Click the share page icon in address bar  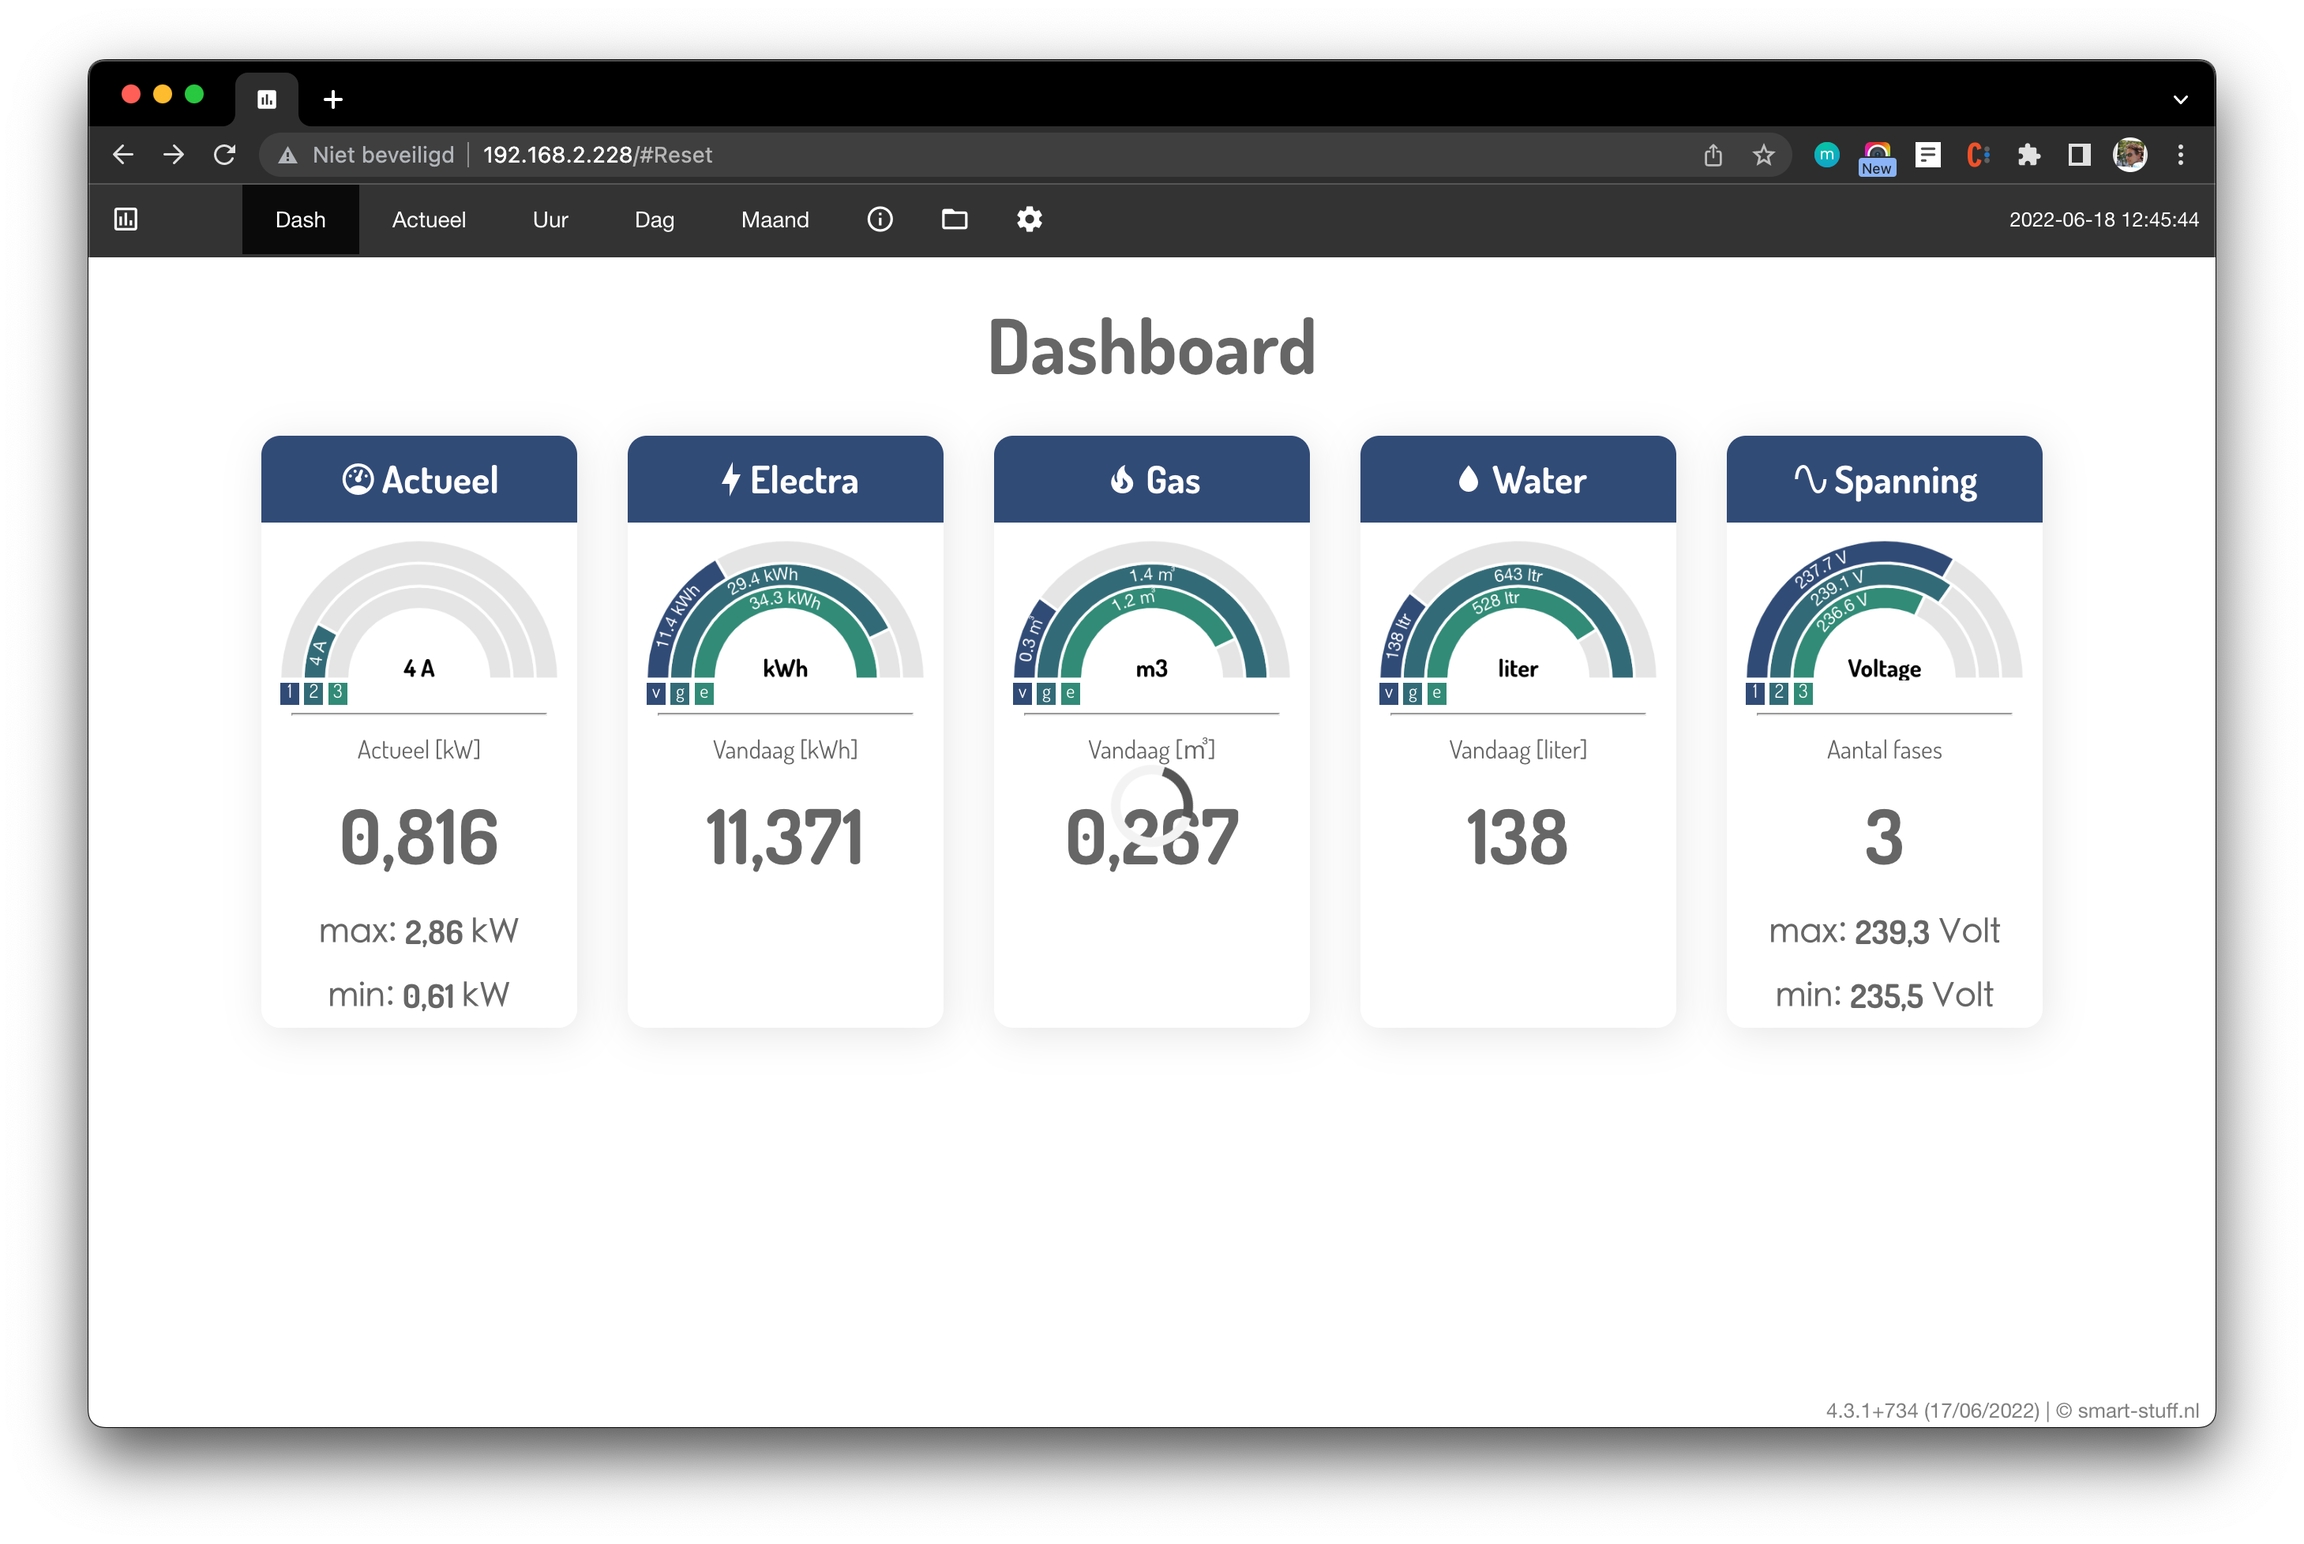point(1713,155)
